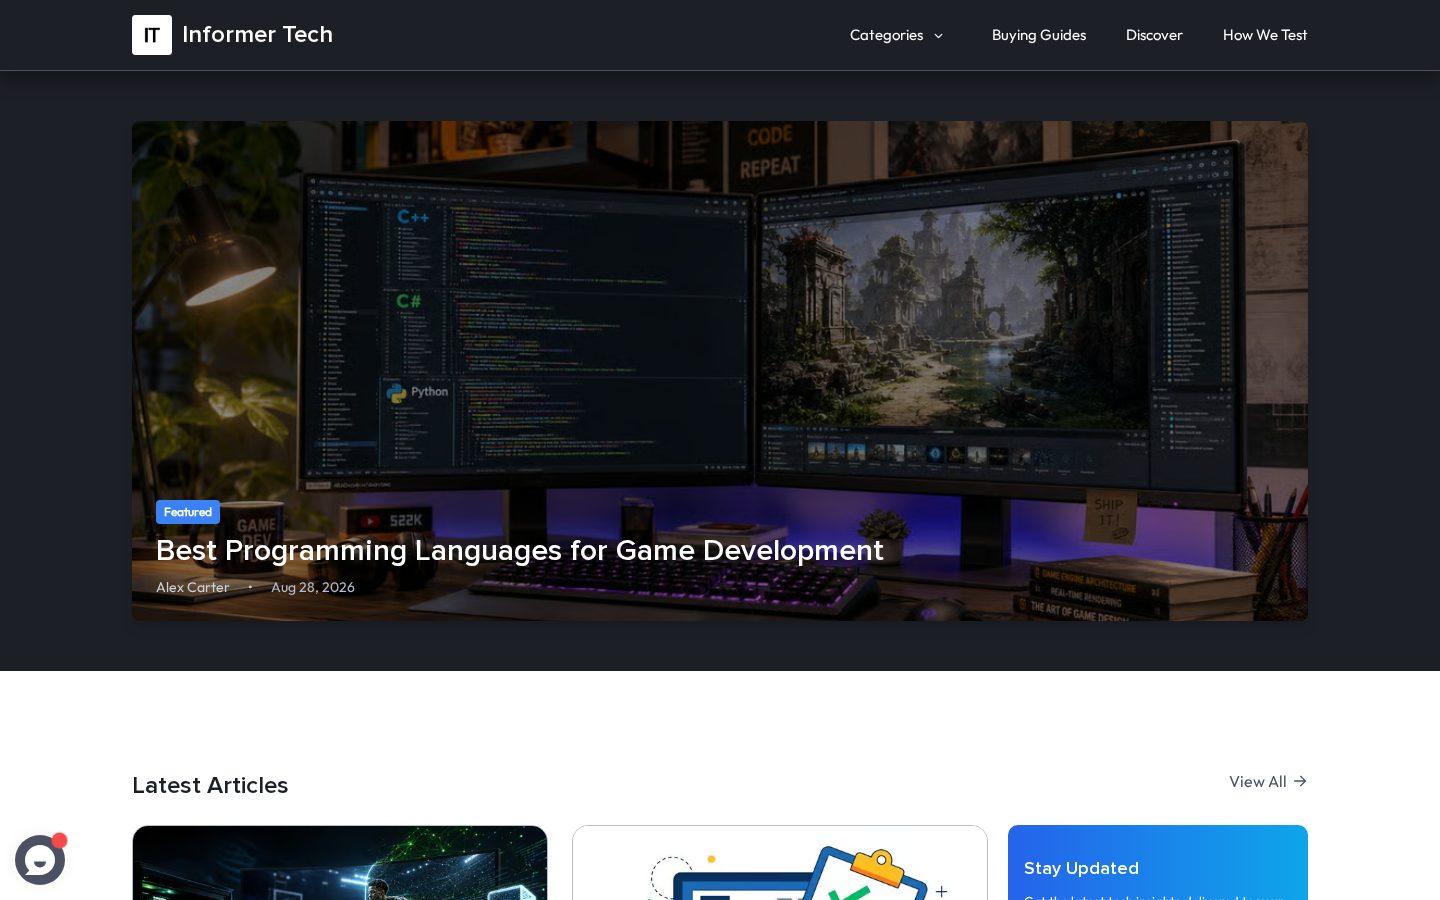
Task: Go to the Discover page
Action: click(1154, 35)
